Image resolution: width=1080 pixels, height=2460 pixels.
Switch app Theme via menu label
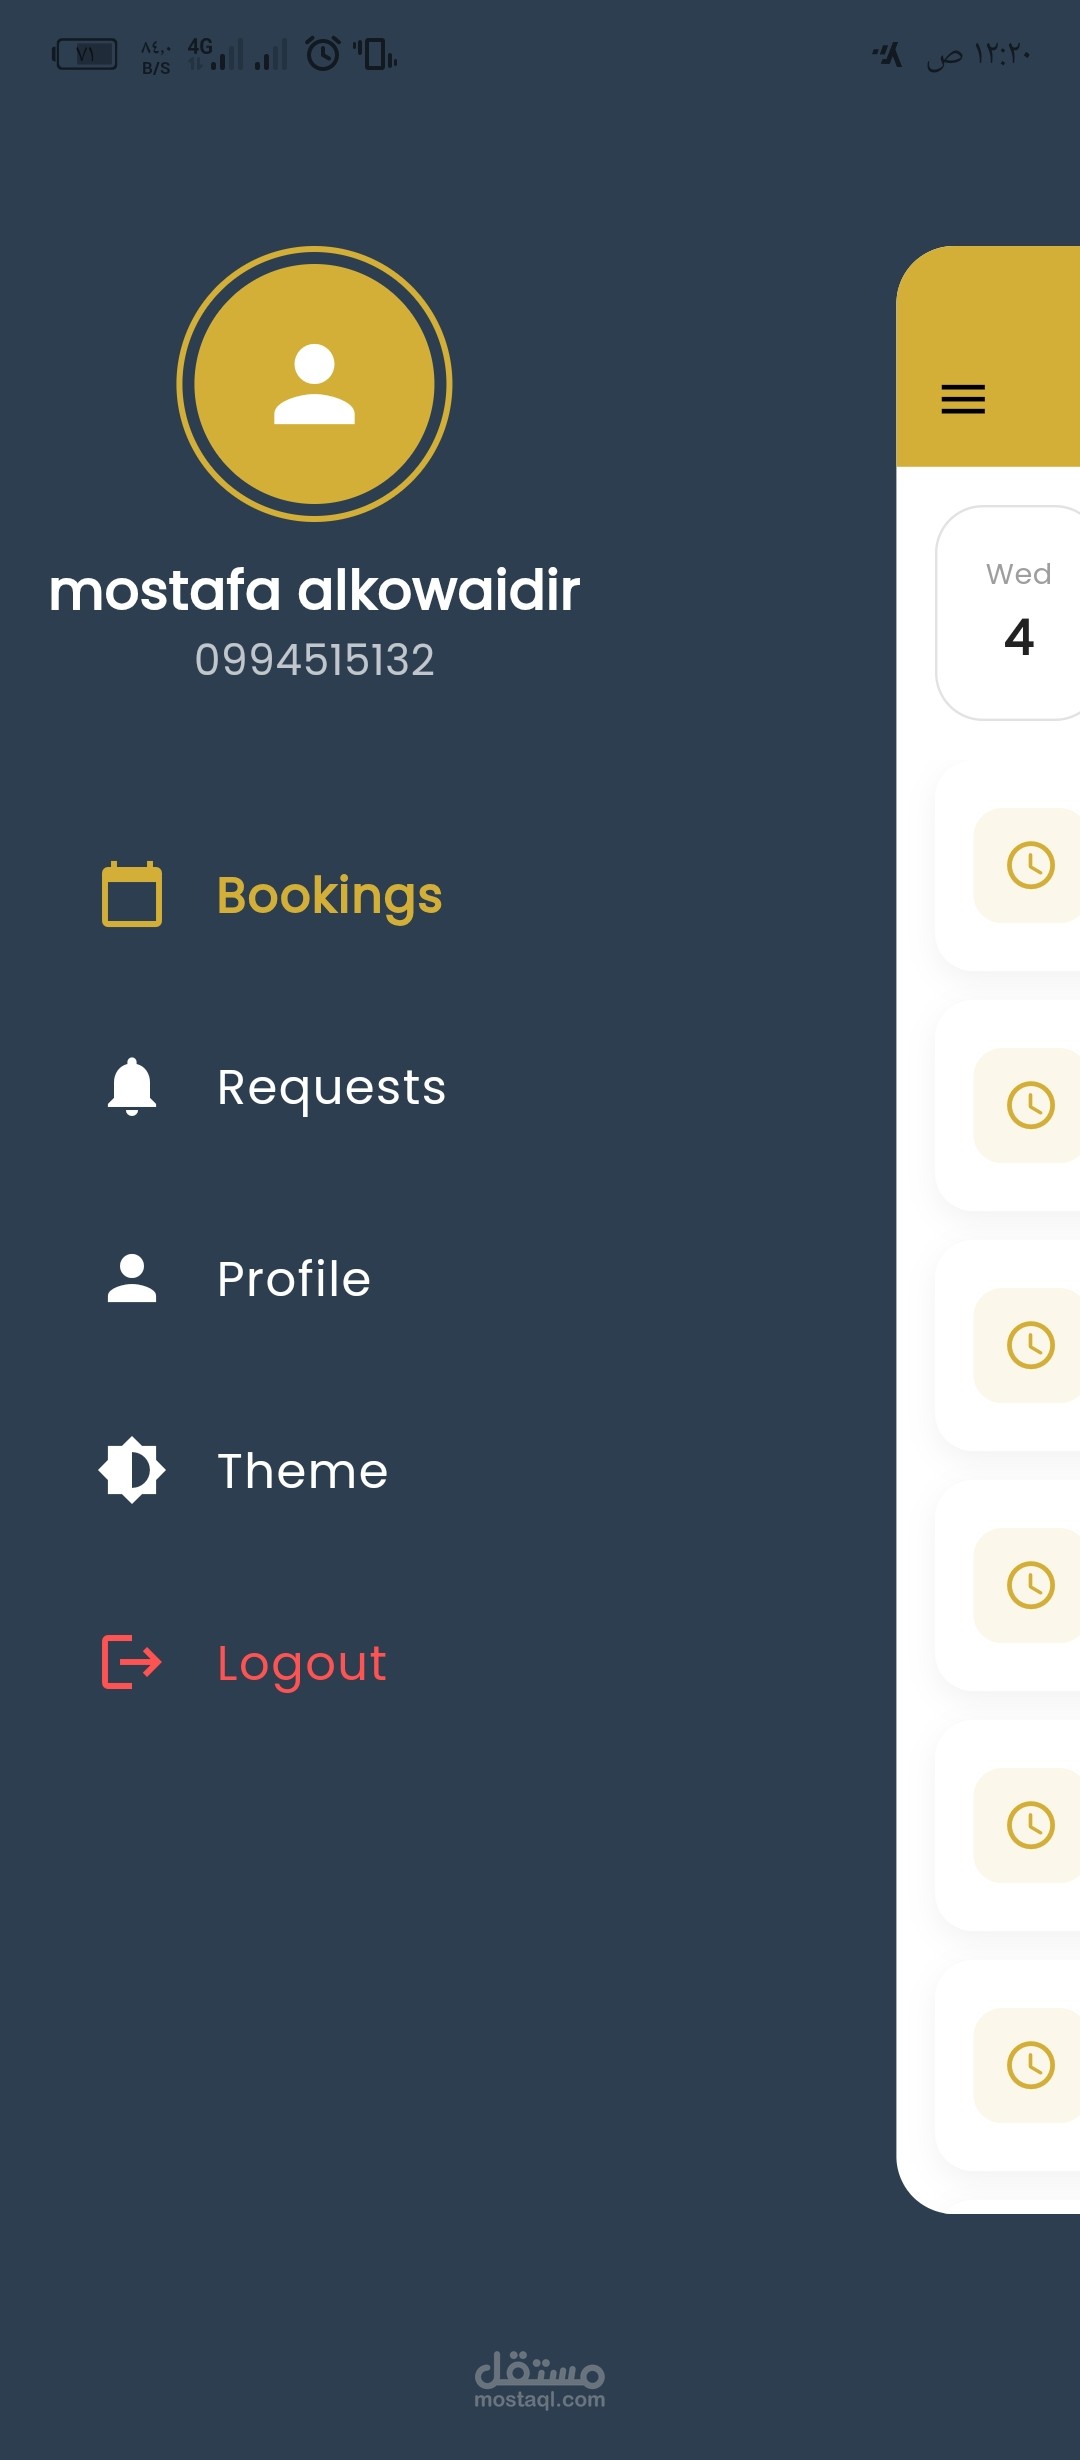302,1471
